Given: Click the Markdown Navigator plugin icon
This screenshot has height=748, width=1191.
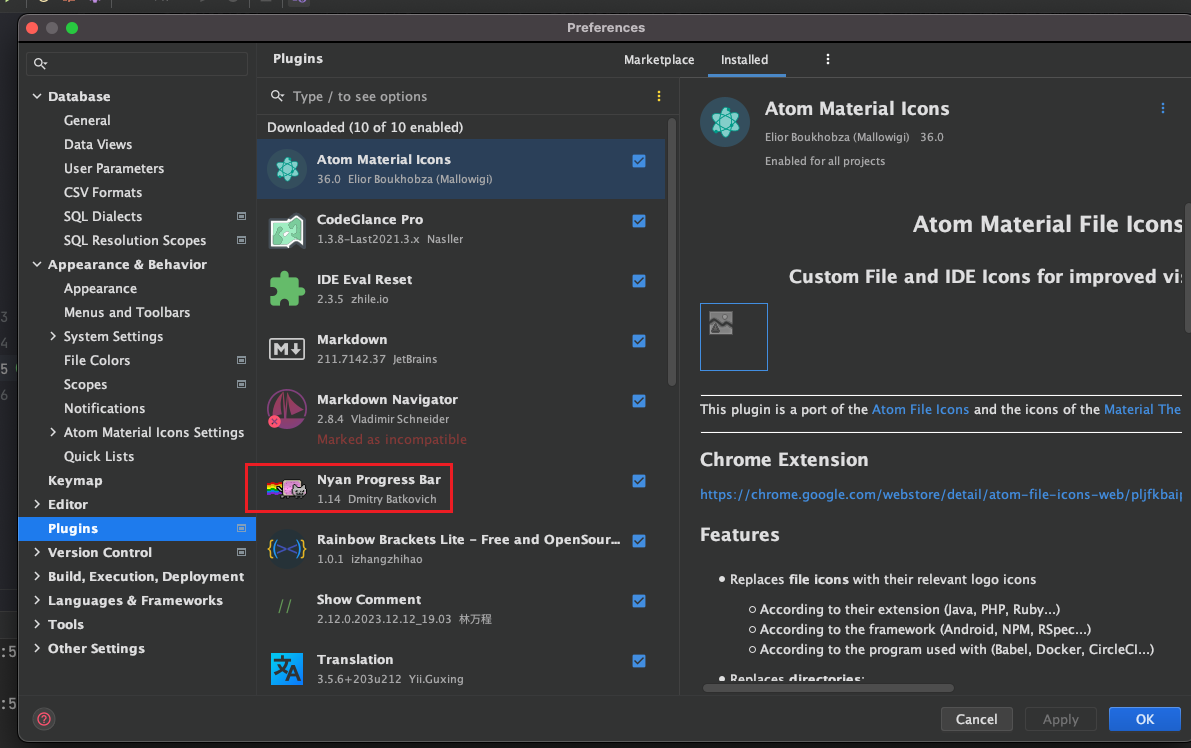Looking at the screenshot, I should 286,409.
